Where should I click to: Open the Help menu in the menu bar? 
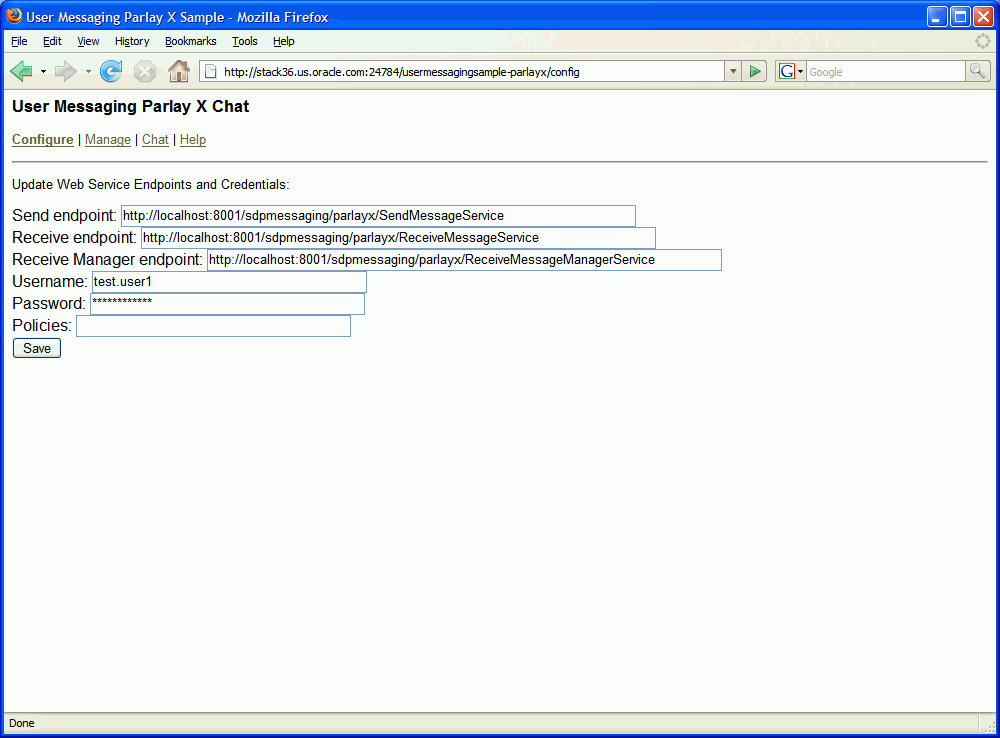pyautogui.click(x=284, y=41)
